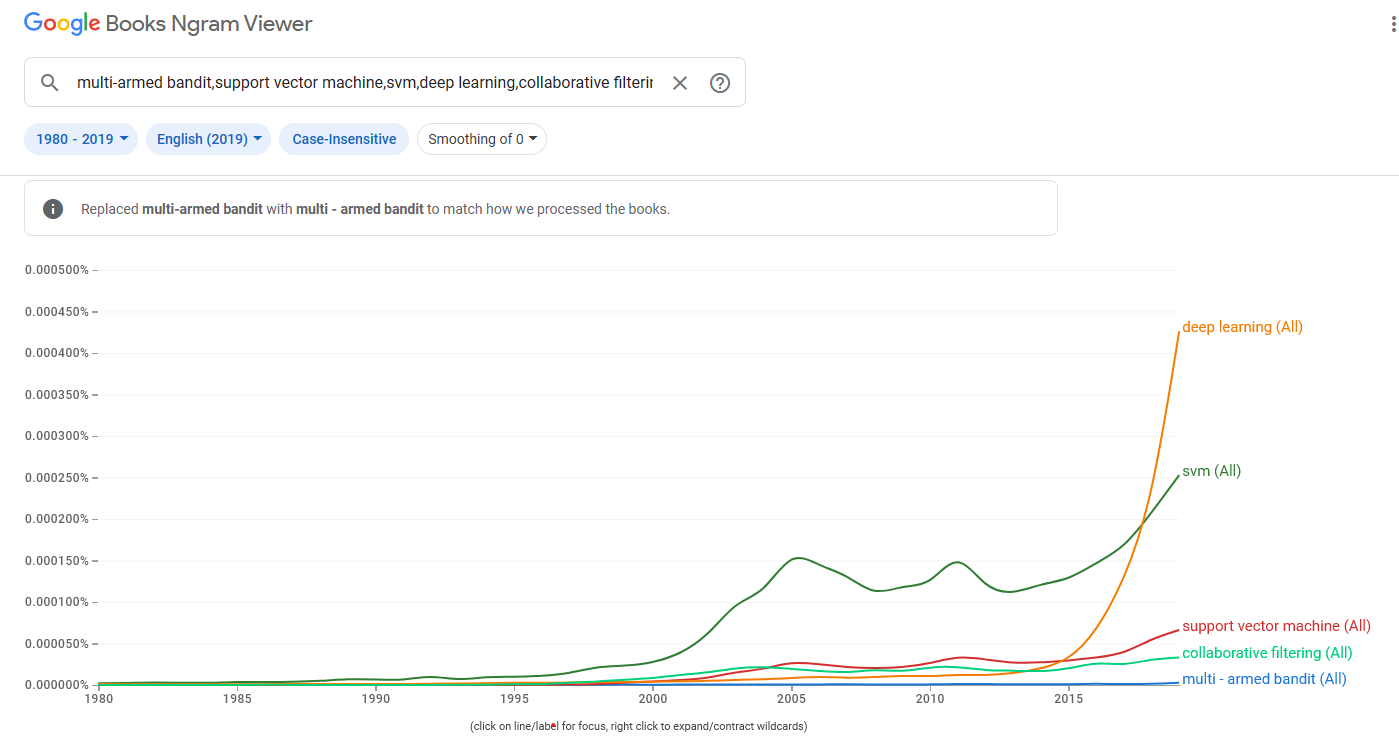Screen dimensions: 1399x749
Task: Click the orange deep learning line endpoint
Action: [x=1178, y=332]
